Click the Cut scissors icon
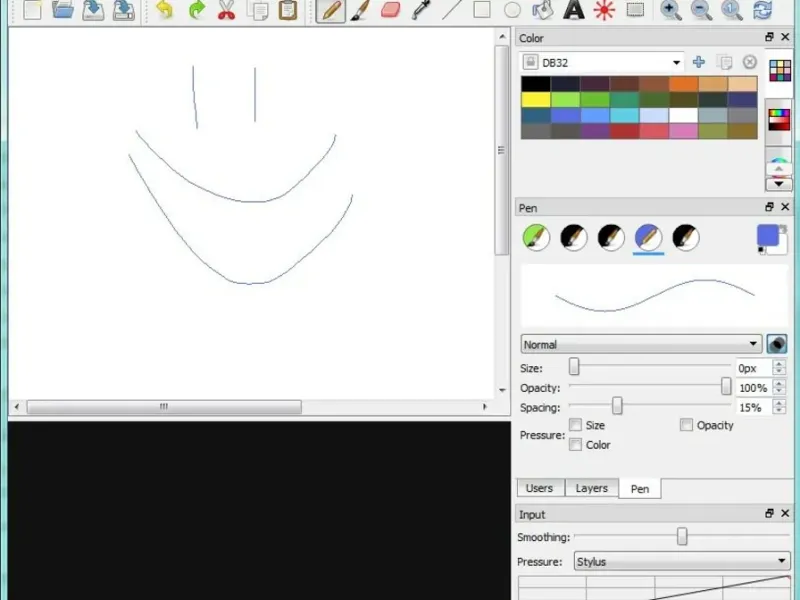This screenshot has height=600, width=800. (227, 10)
